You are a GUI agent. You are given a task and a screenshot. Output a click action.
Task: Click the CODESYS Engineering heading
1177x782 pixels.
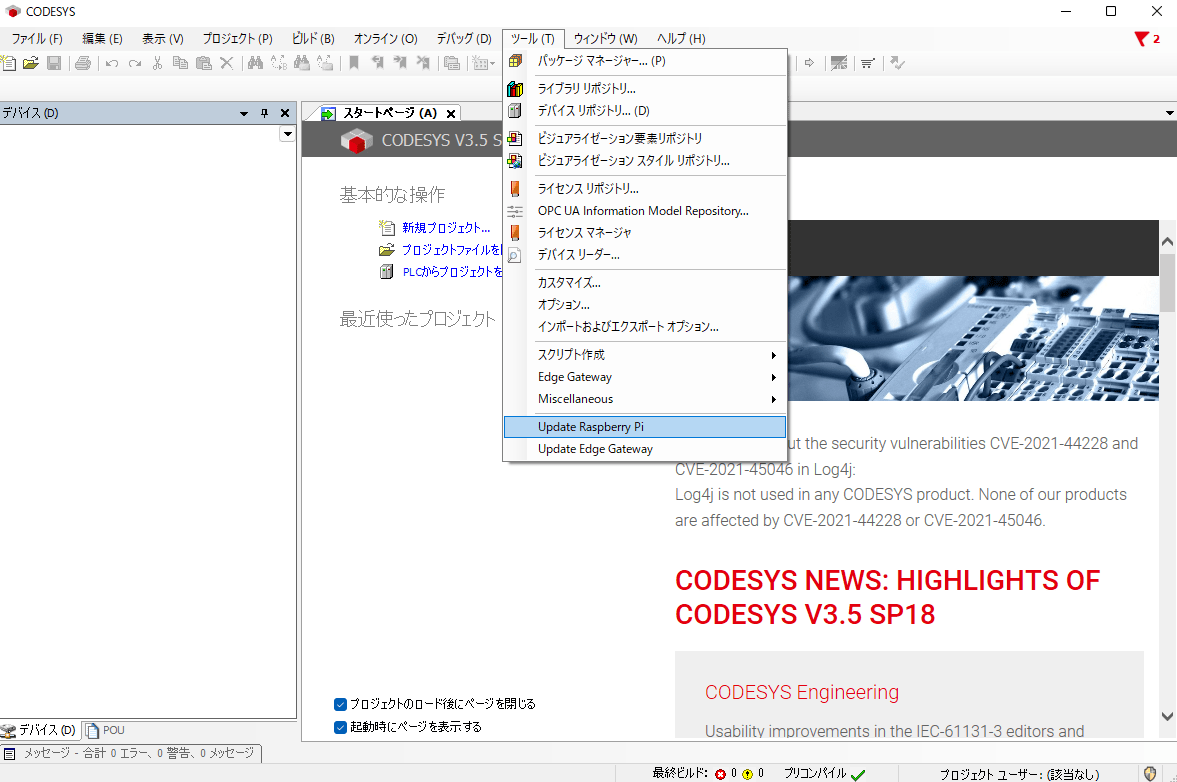tap(802, 692)
